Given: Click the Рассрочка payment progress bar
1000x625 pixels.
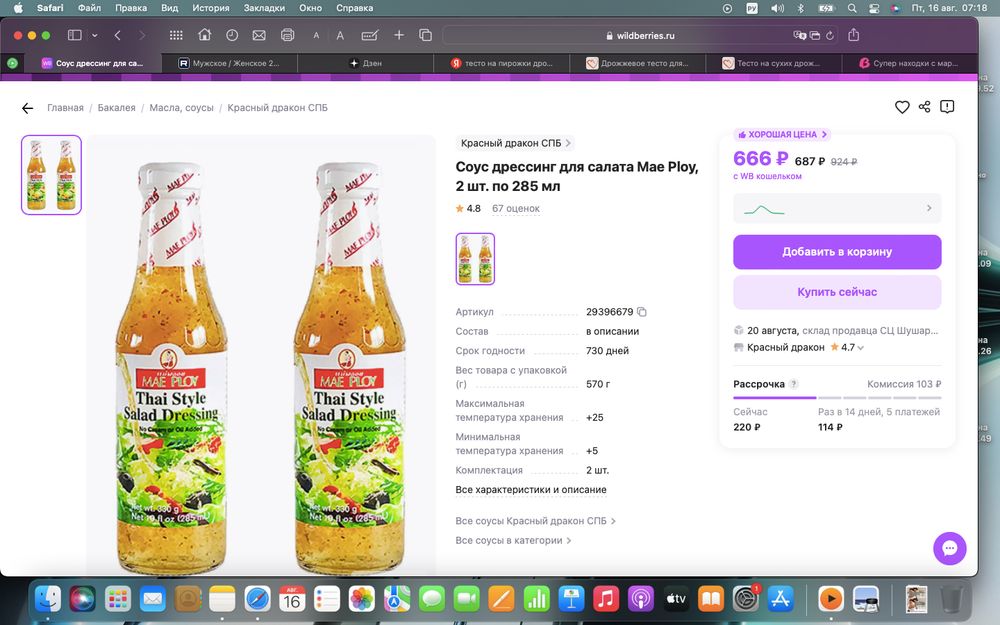Looking at the screenshot, I should click(x=837, y=398).
